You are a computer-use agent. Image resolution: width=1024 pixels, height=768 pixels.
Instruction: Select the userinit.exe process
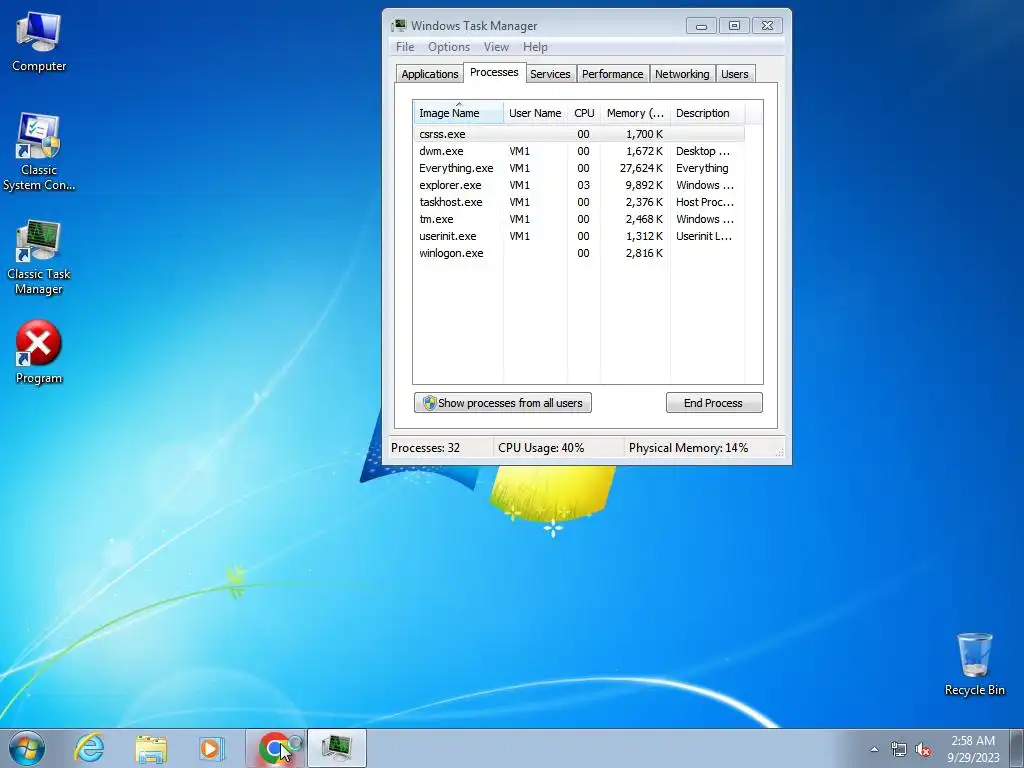579,236
